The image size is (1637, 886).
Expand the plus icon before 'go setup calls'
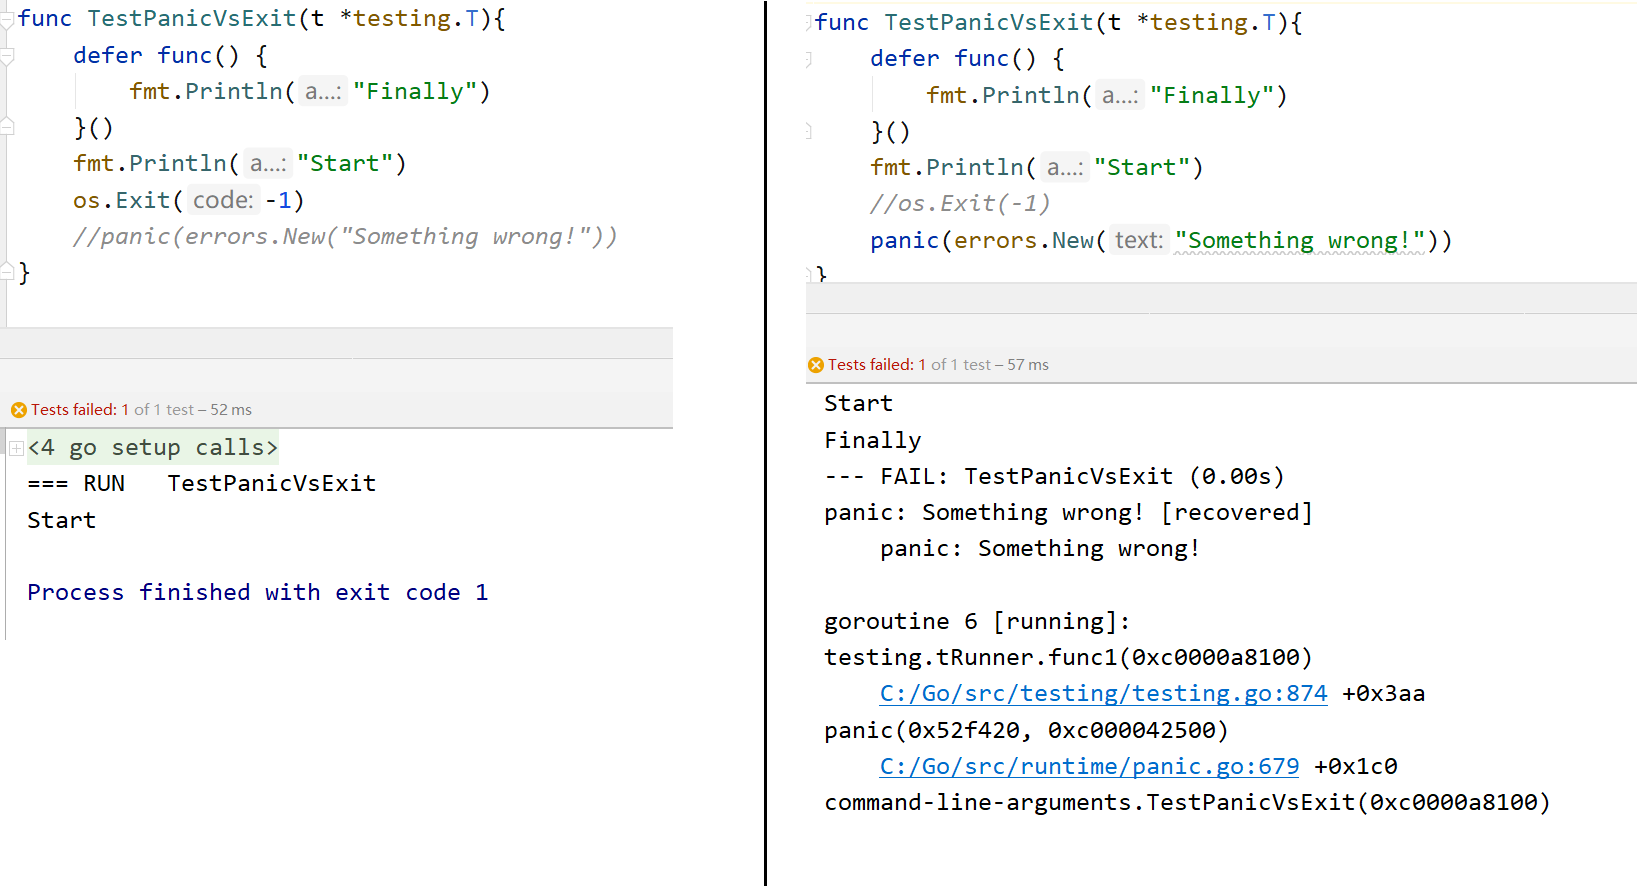tap(16, 448)
